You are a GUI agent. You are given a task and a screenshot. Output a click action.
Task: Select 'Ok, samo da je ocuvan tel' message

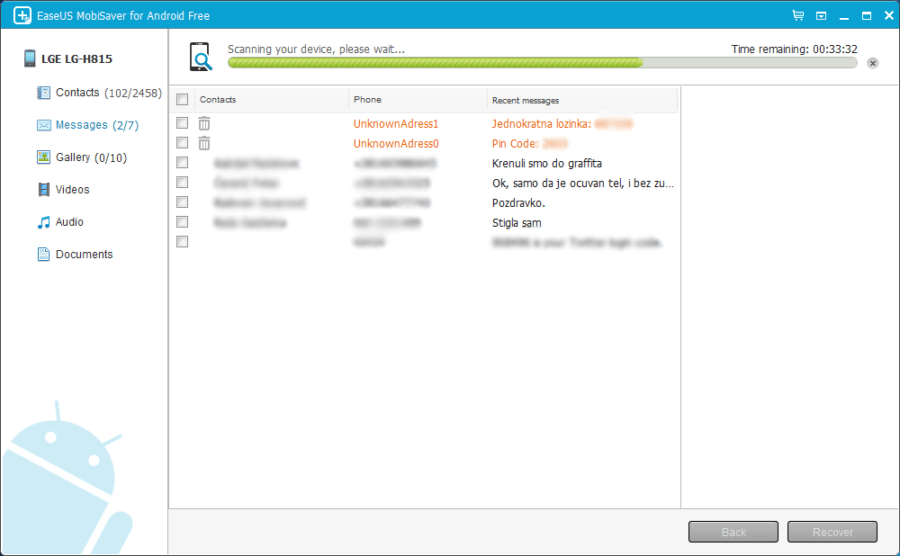coord(583,183)
